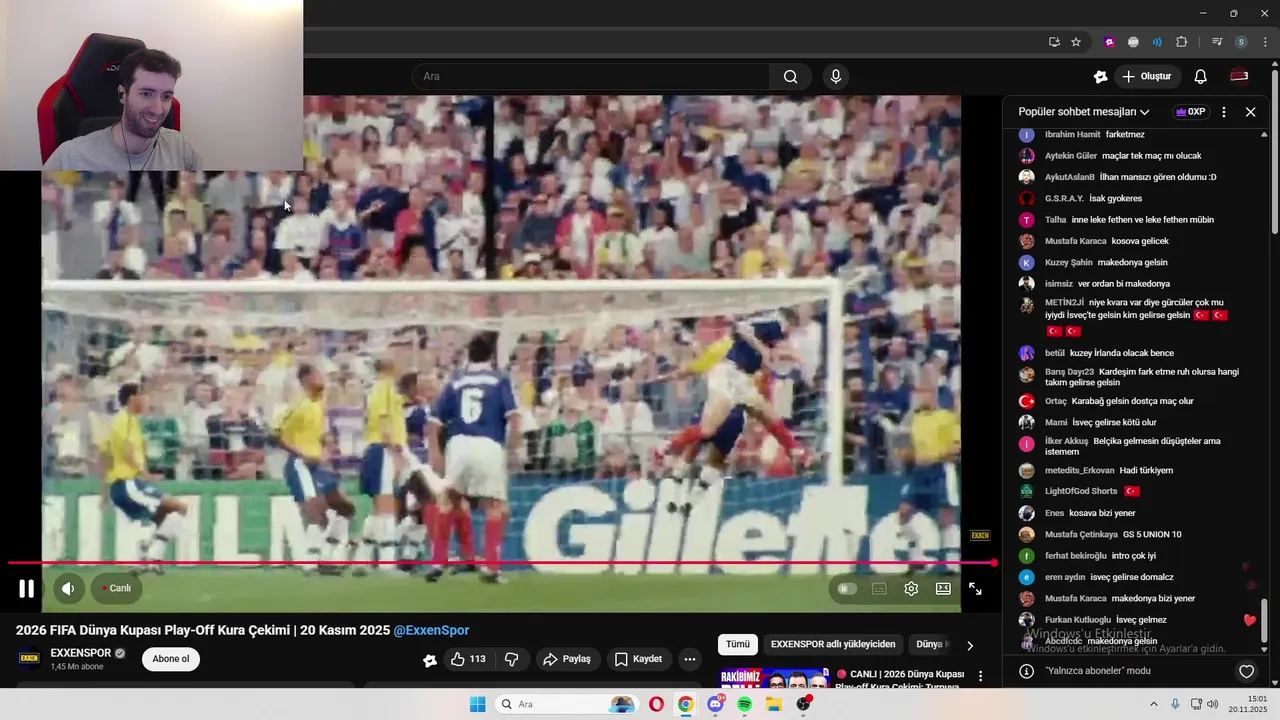Open File Explorer from the taskbar

(774, 704)
